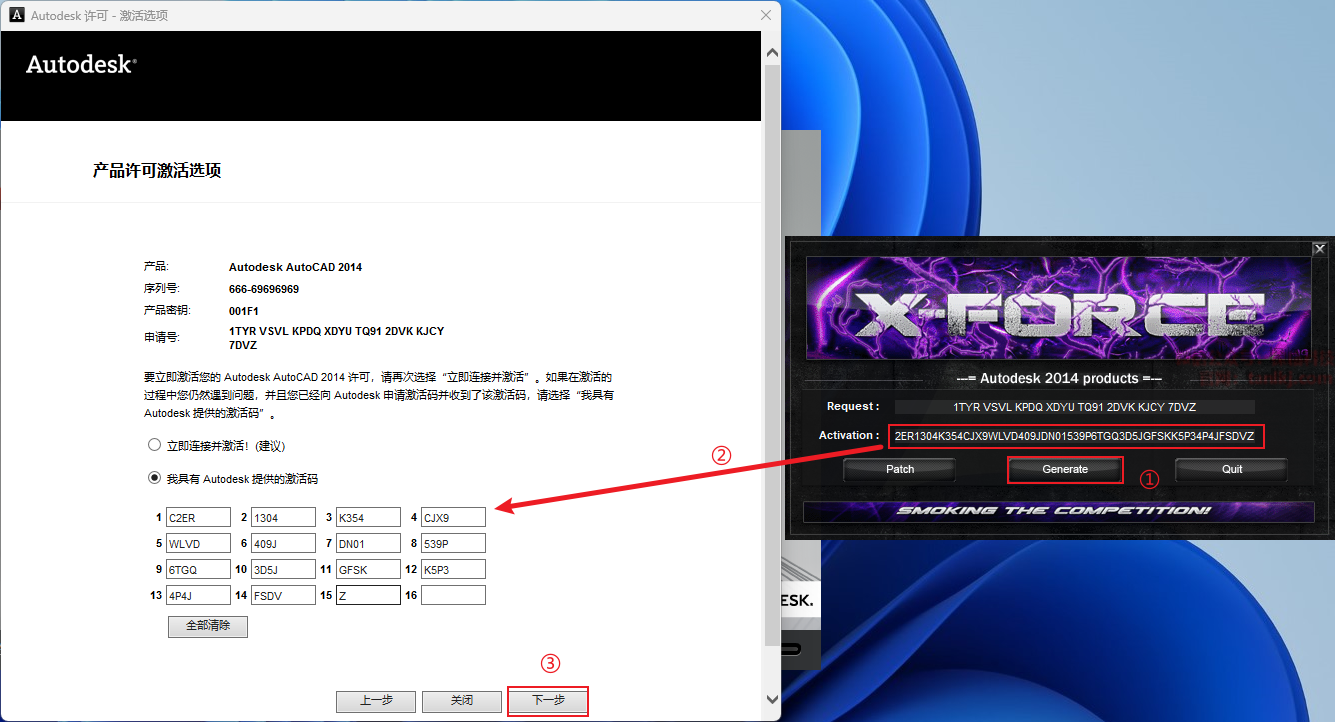Click the '全部清除' button
Image resolution: width=1335 pixels, height=722 pixels.
coord(208,626)
